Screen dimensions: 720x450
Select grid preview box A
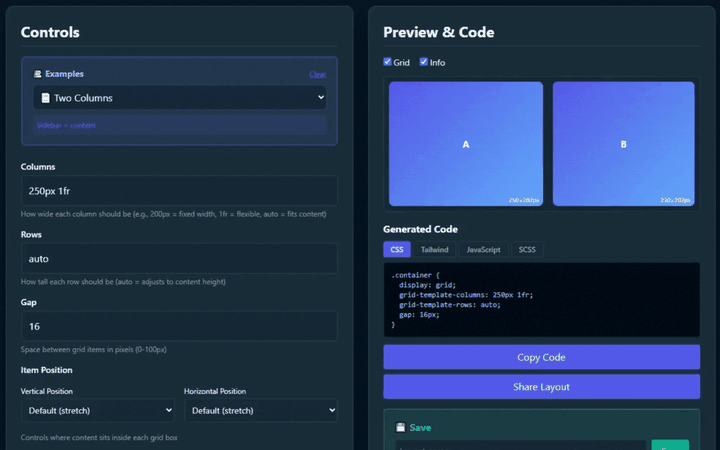466,144
